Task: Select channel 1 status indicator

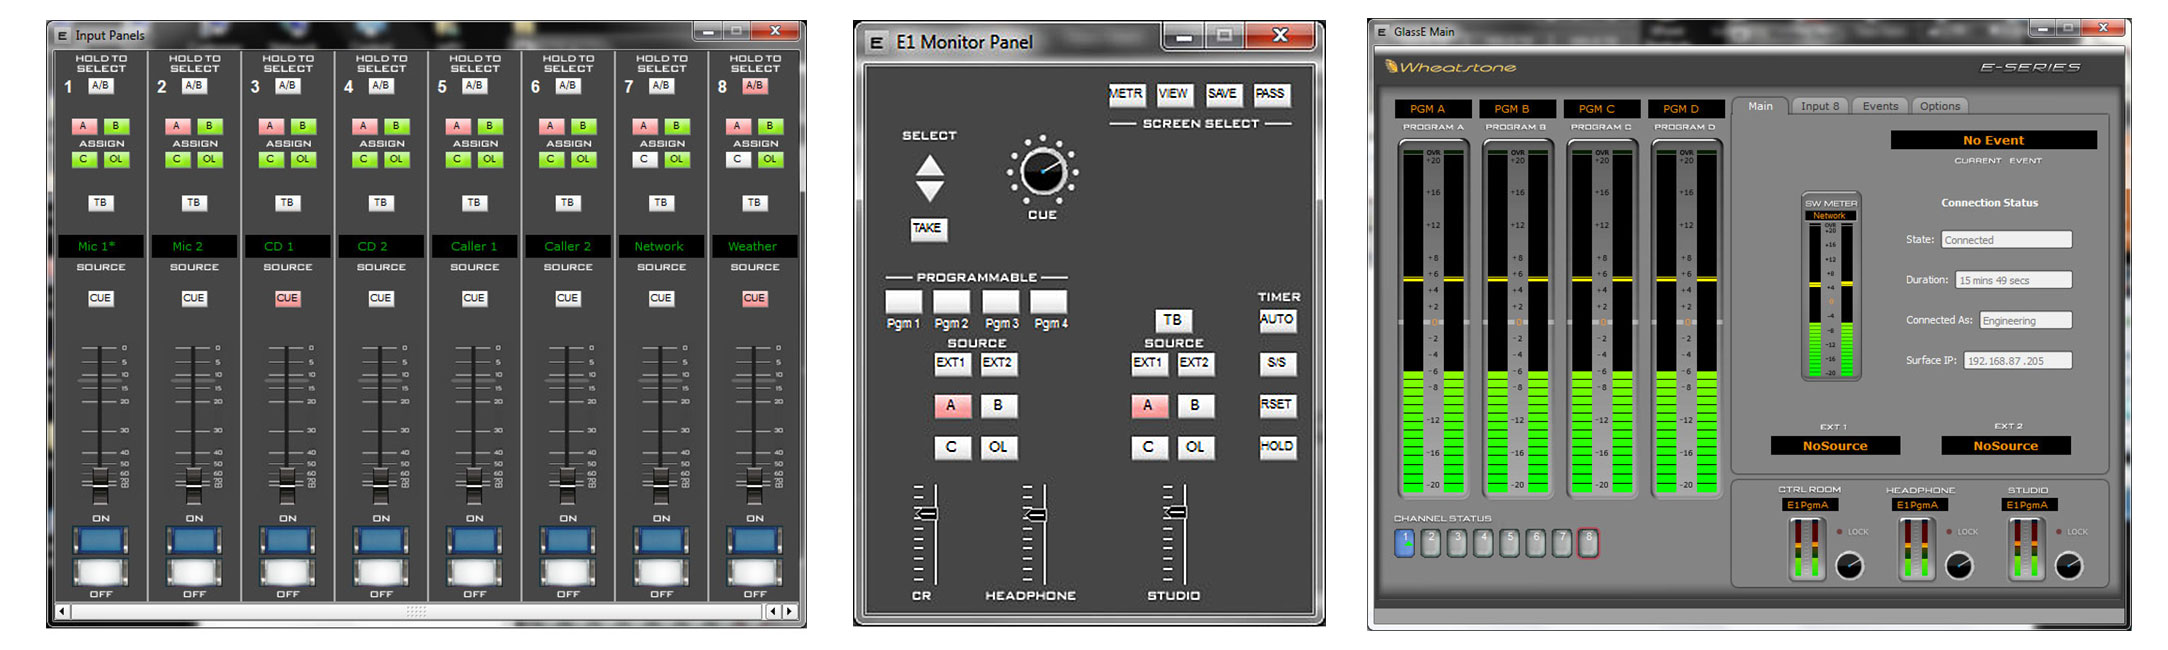Action: click(1405, 542)
